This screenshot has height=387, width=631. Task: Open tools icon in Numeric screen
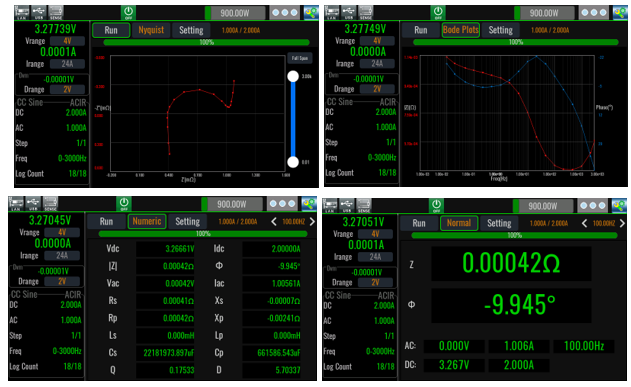[x=309, y=204]
